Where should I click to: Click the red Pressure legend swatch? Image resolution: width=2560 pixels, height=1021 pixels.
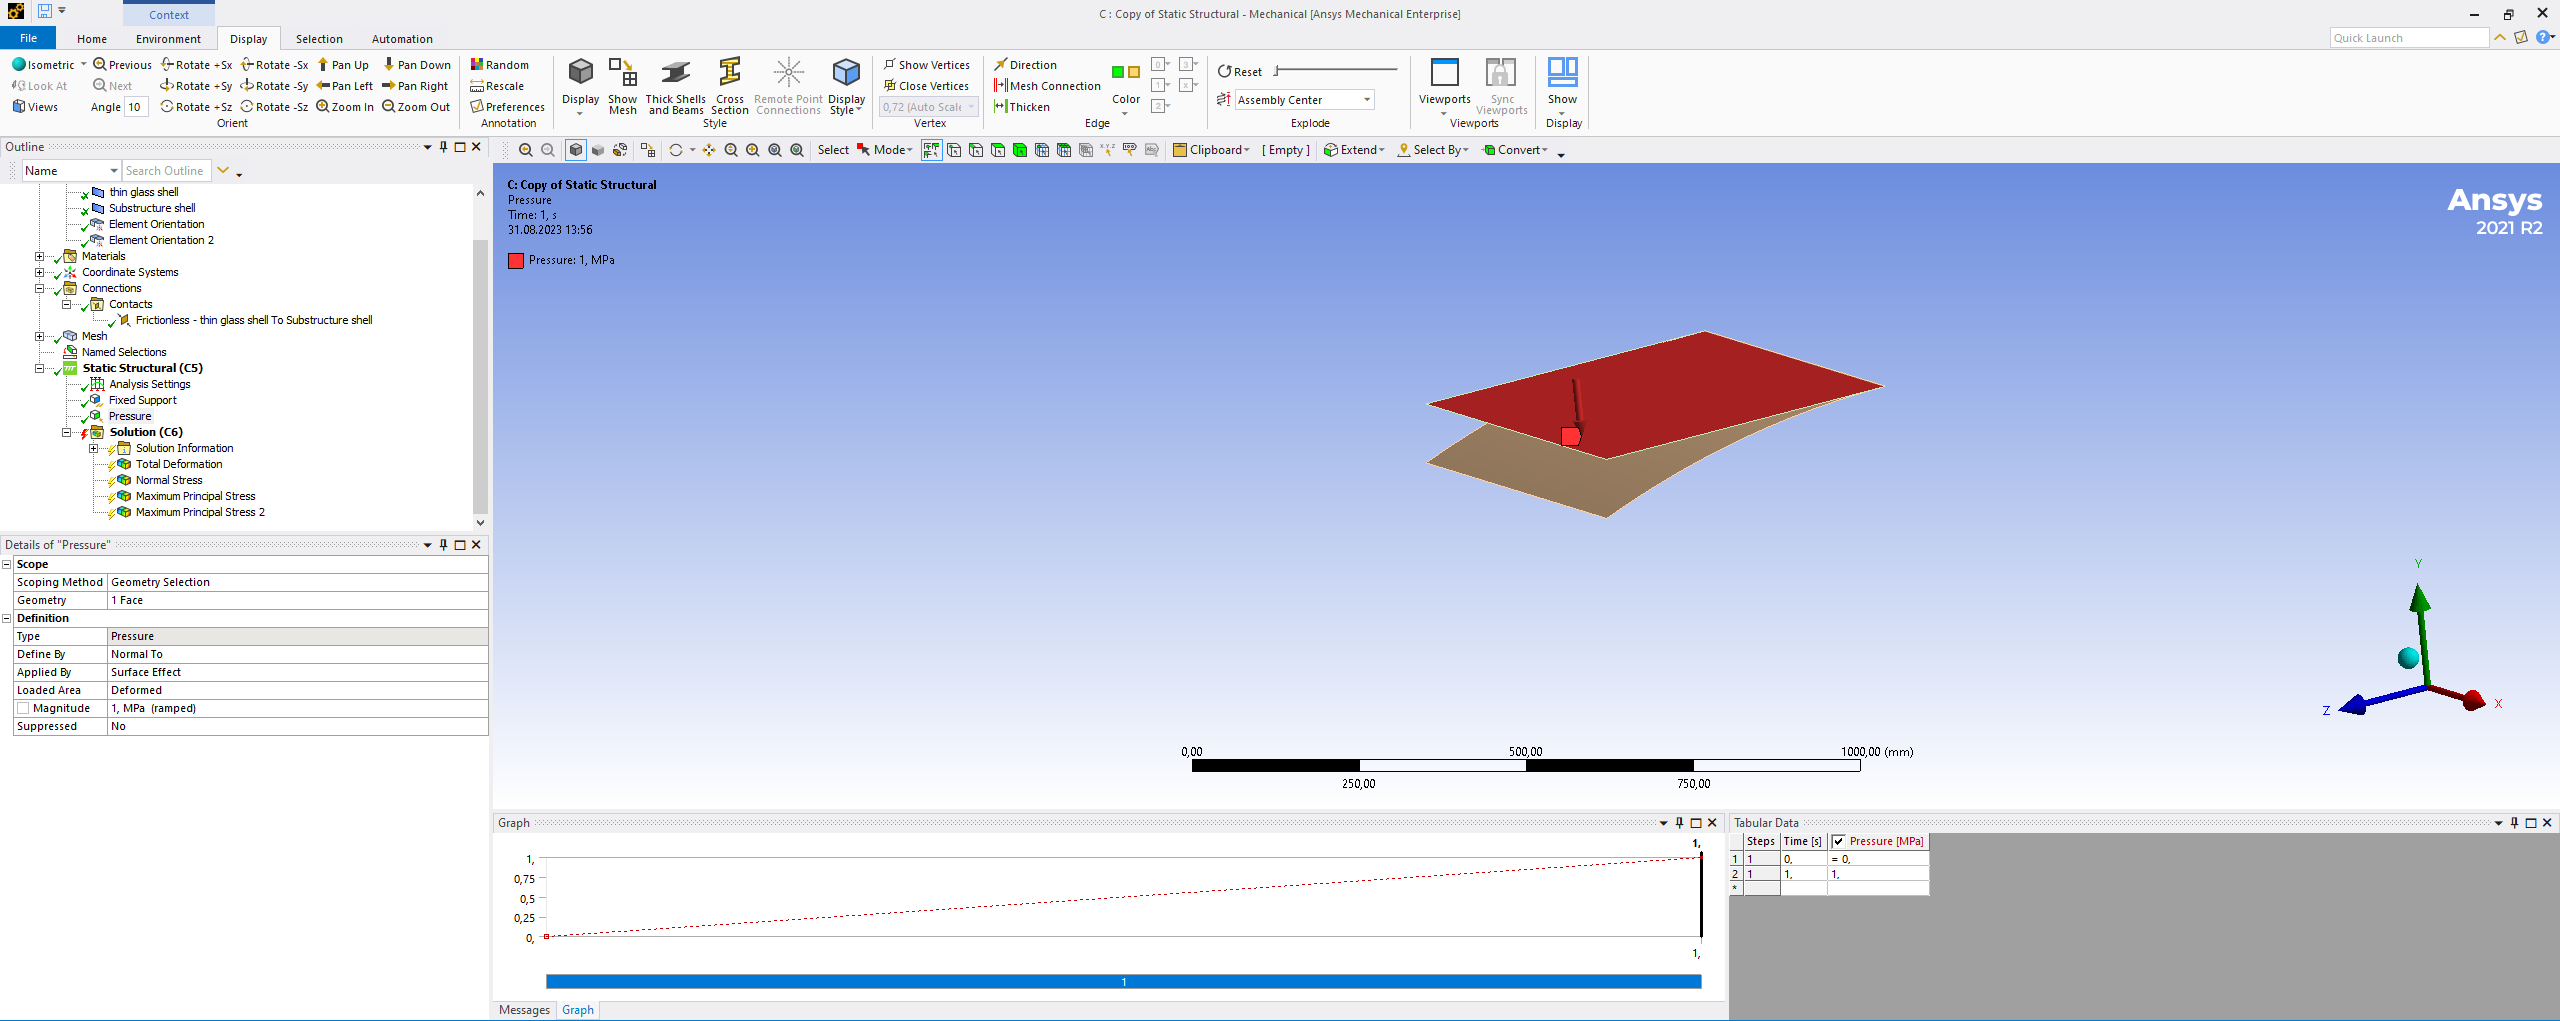pos(516,260)
